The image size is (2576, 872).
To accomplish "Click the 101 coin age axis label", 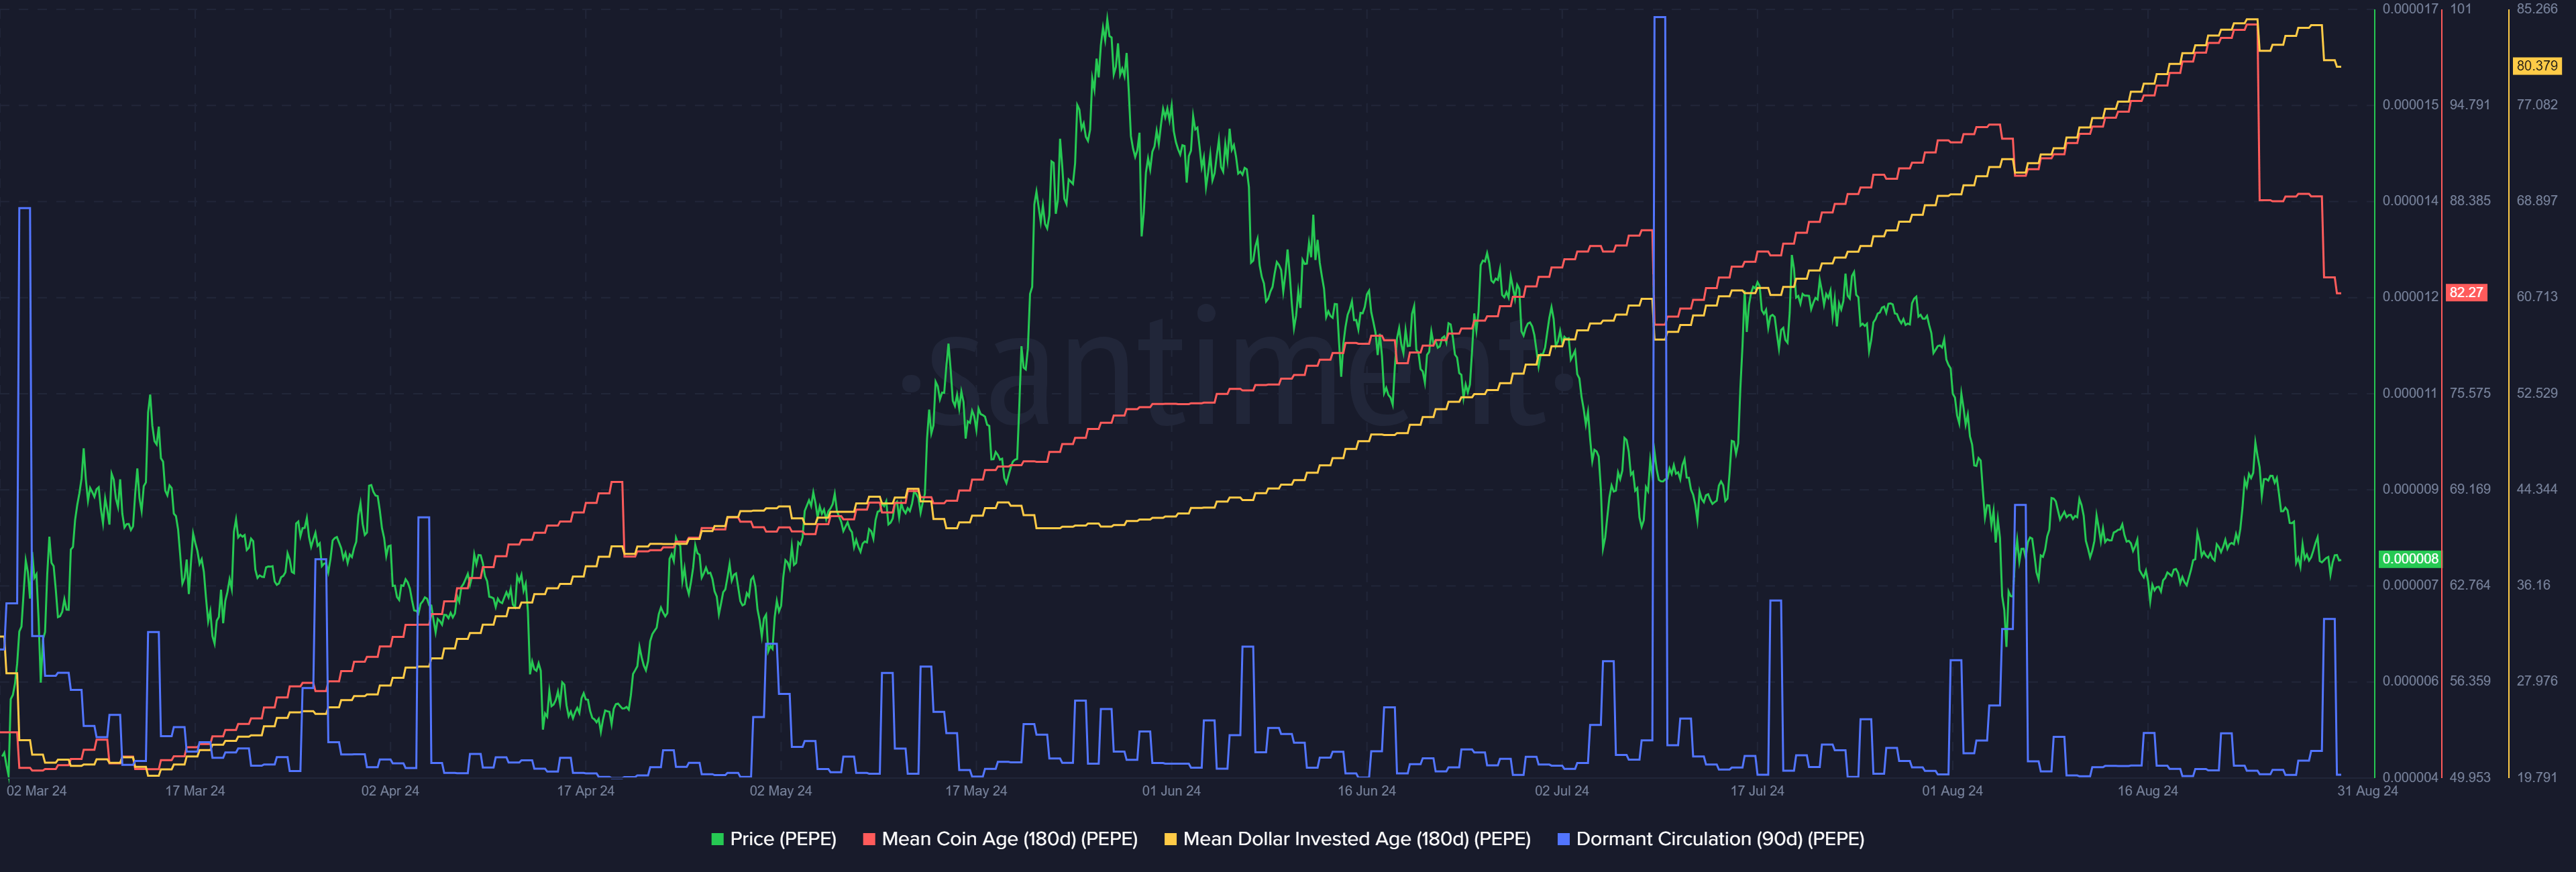I will (x=2461, y=9).
